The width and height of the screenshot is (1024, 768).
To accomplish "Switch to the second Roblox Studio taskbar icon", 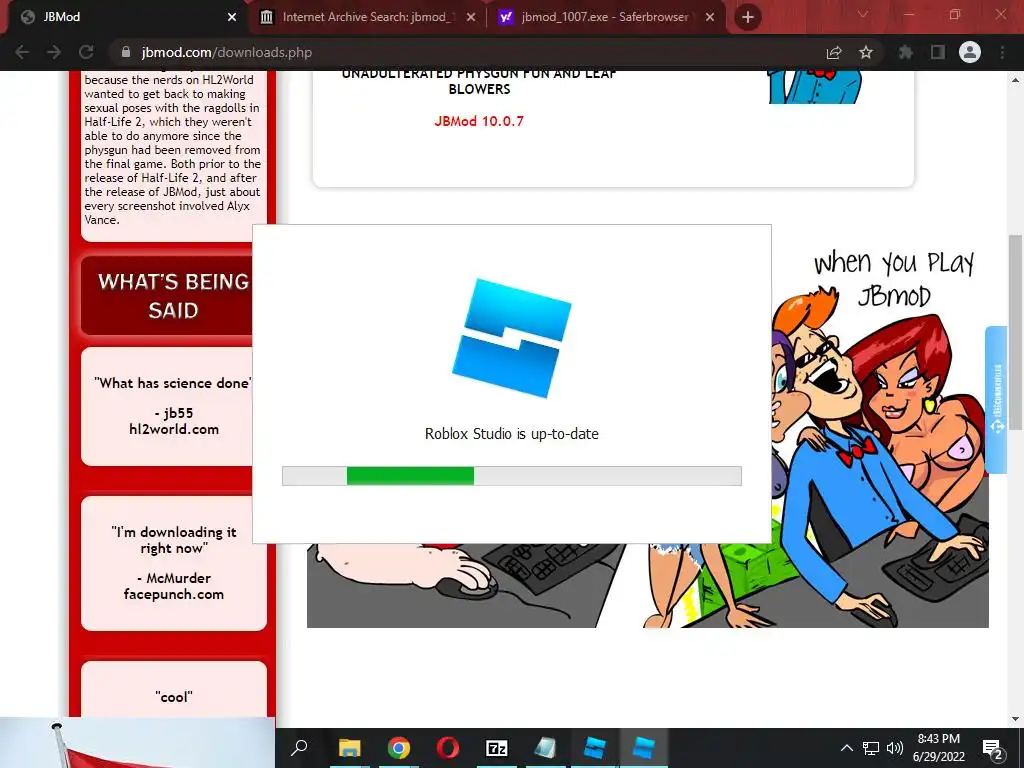I will (x=643, y=748).
